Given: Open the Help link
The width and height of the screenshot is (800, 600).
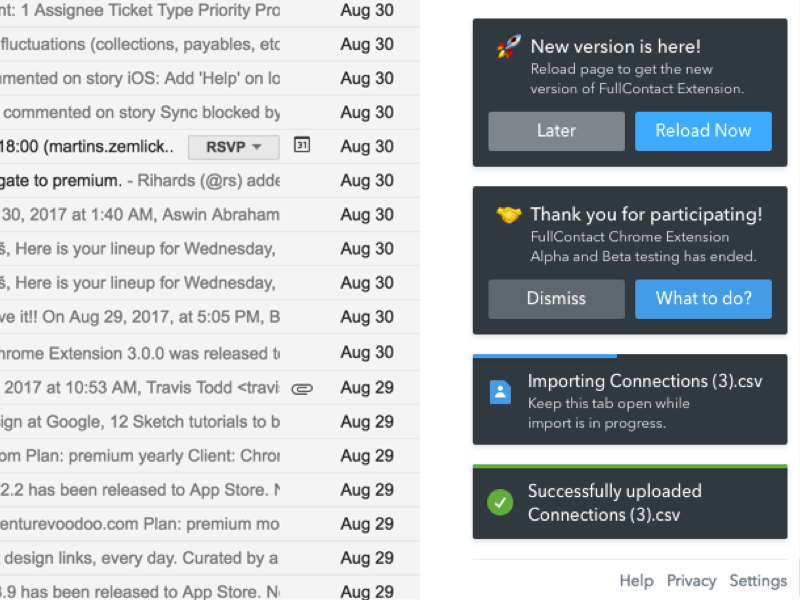Looking at the screenshot, I should pos(636,580).
